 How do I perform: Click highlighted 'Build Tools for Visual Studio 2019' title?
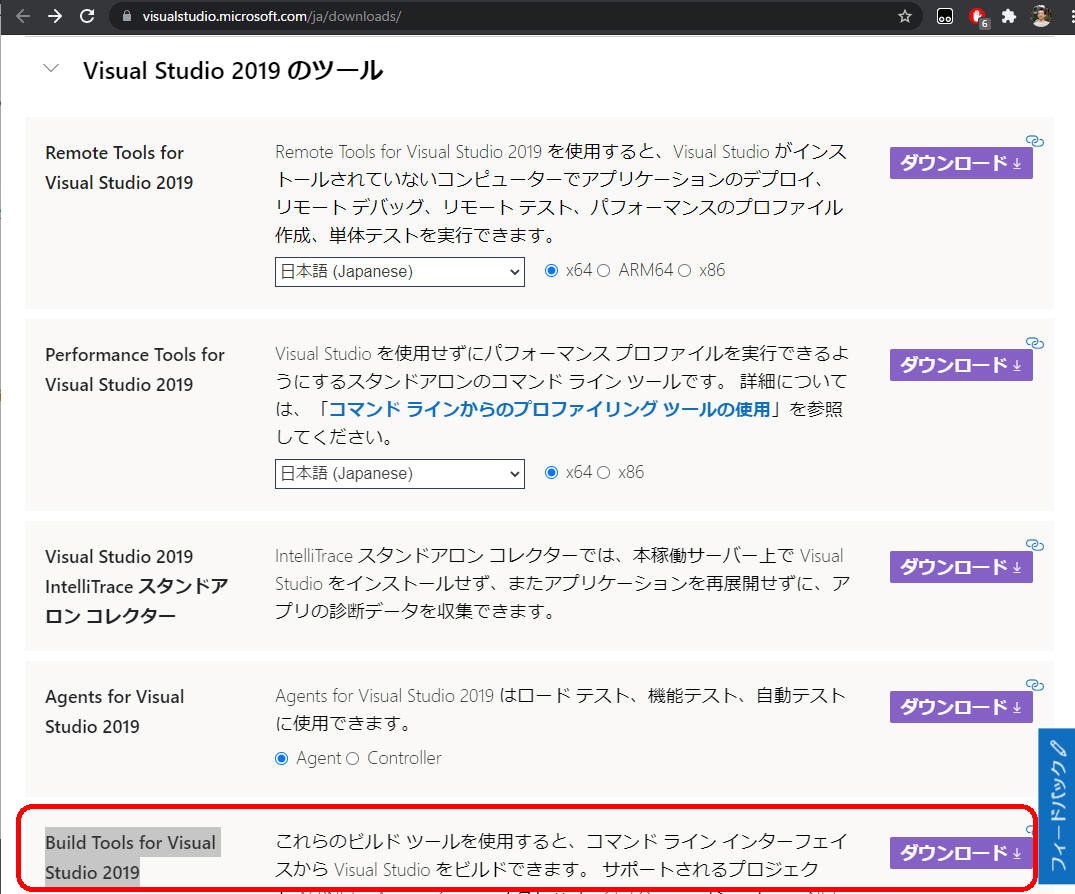pyautogui.click(x=132, y=857)
